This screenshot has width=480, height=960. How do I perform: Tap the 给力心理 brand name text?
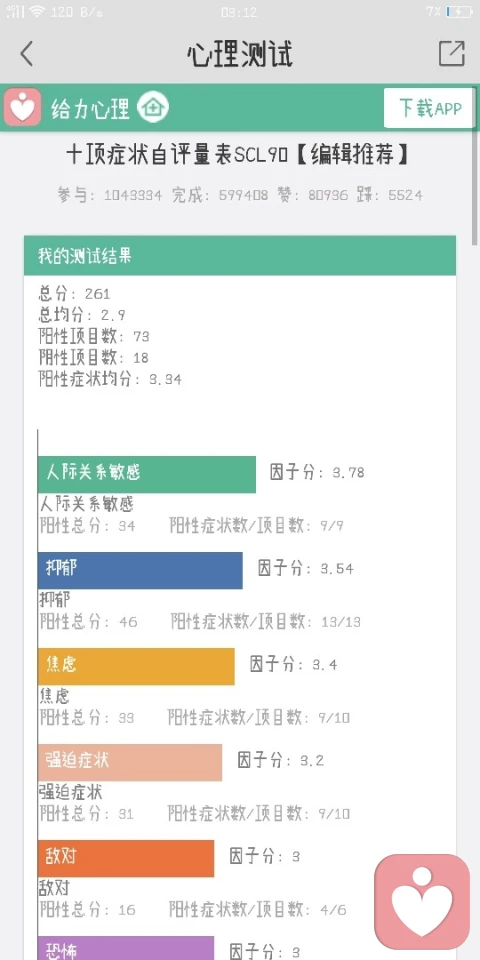point(91,108)
